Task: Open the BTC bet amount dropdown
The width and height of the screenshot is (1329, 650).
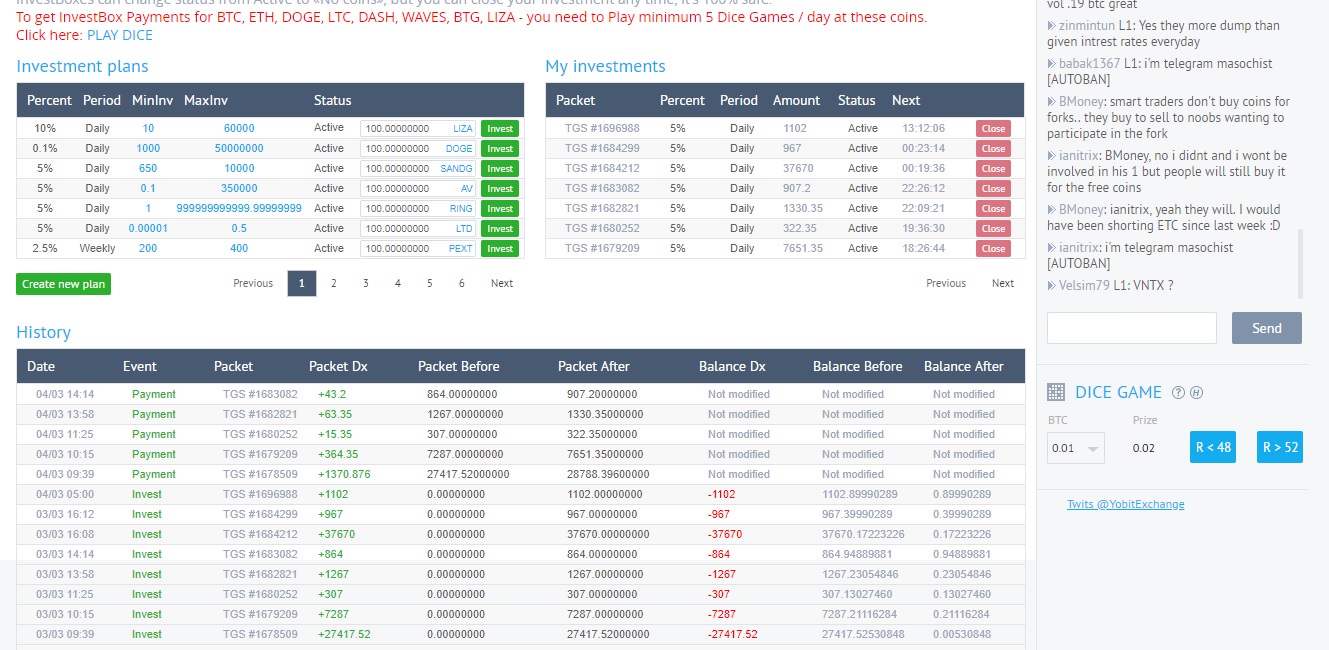Action: point(1075,448)
